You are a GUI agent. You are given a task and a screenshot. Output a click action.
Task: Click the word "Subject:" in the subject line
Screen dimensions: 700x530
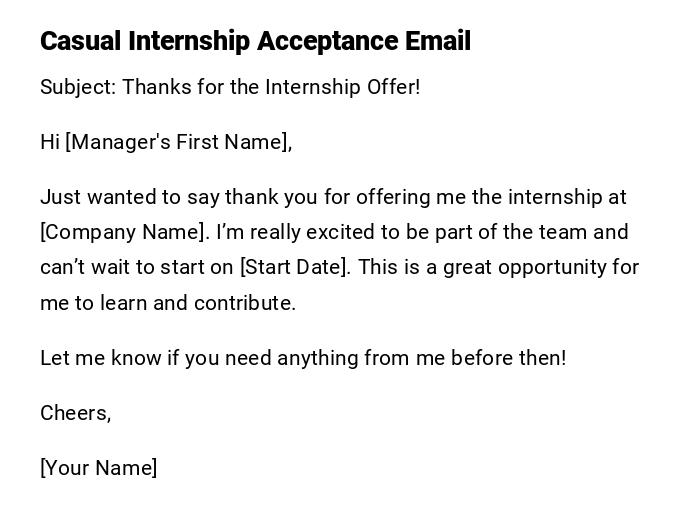coord(78,87)
